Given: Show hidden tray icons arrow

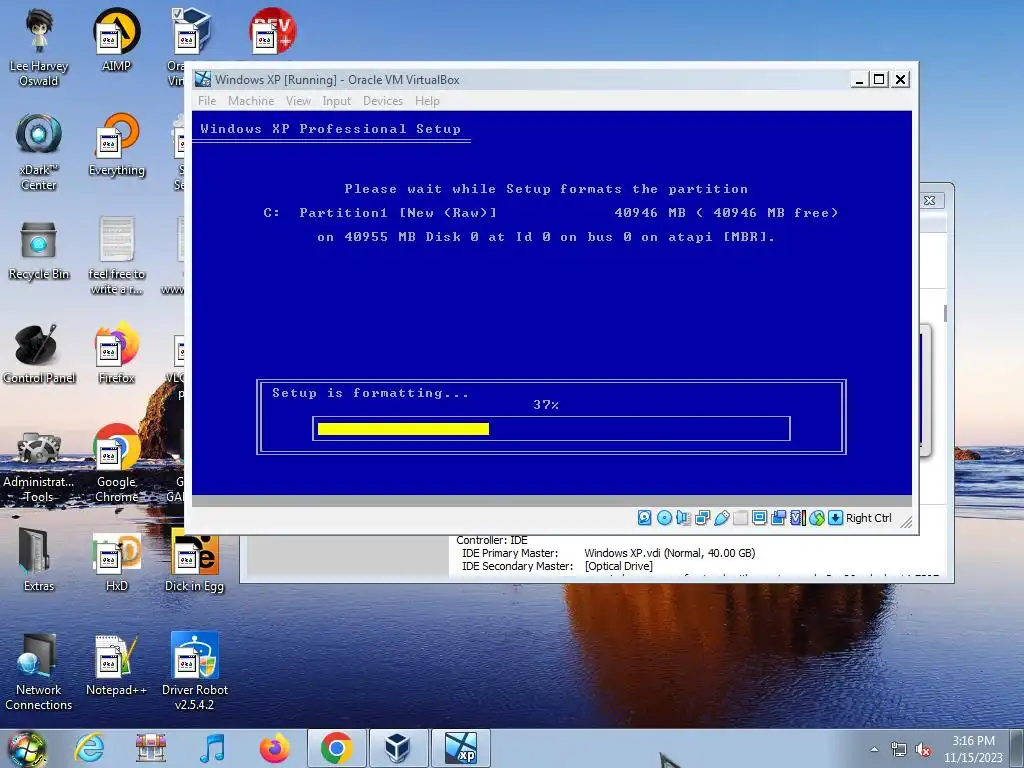Looking at the screenshot, I should tap(874, 749).
